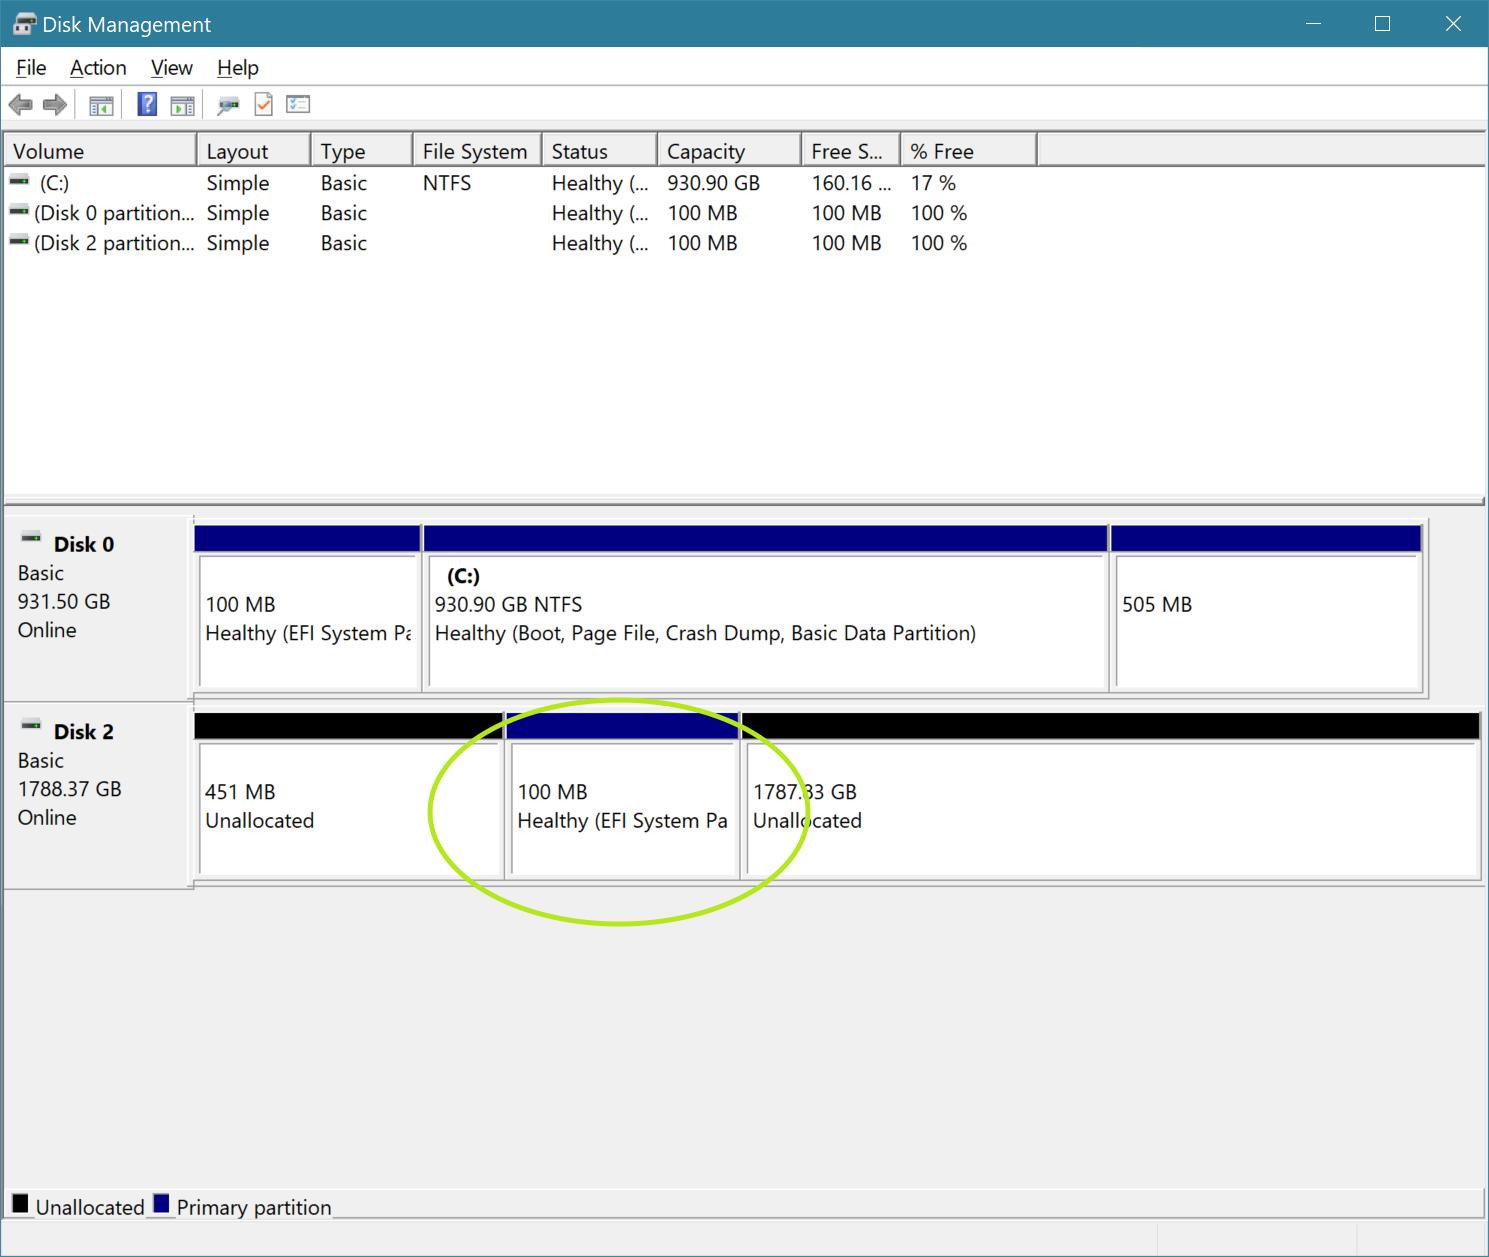1489x1257 pixels.
Task: Open the File menu
Action: pos(29,67)
